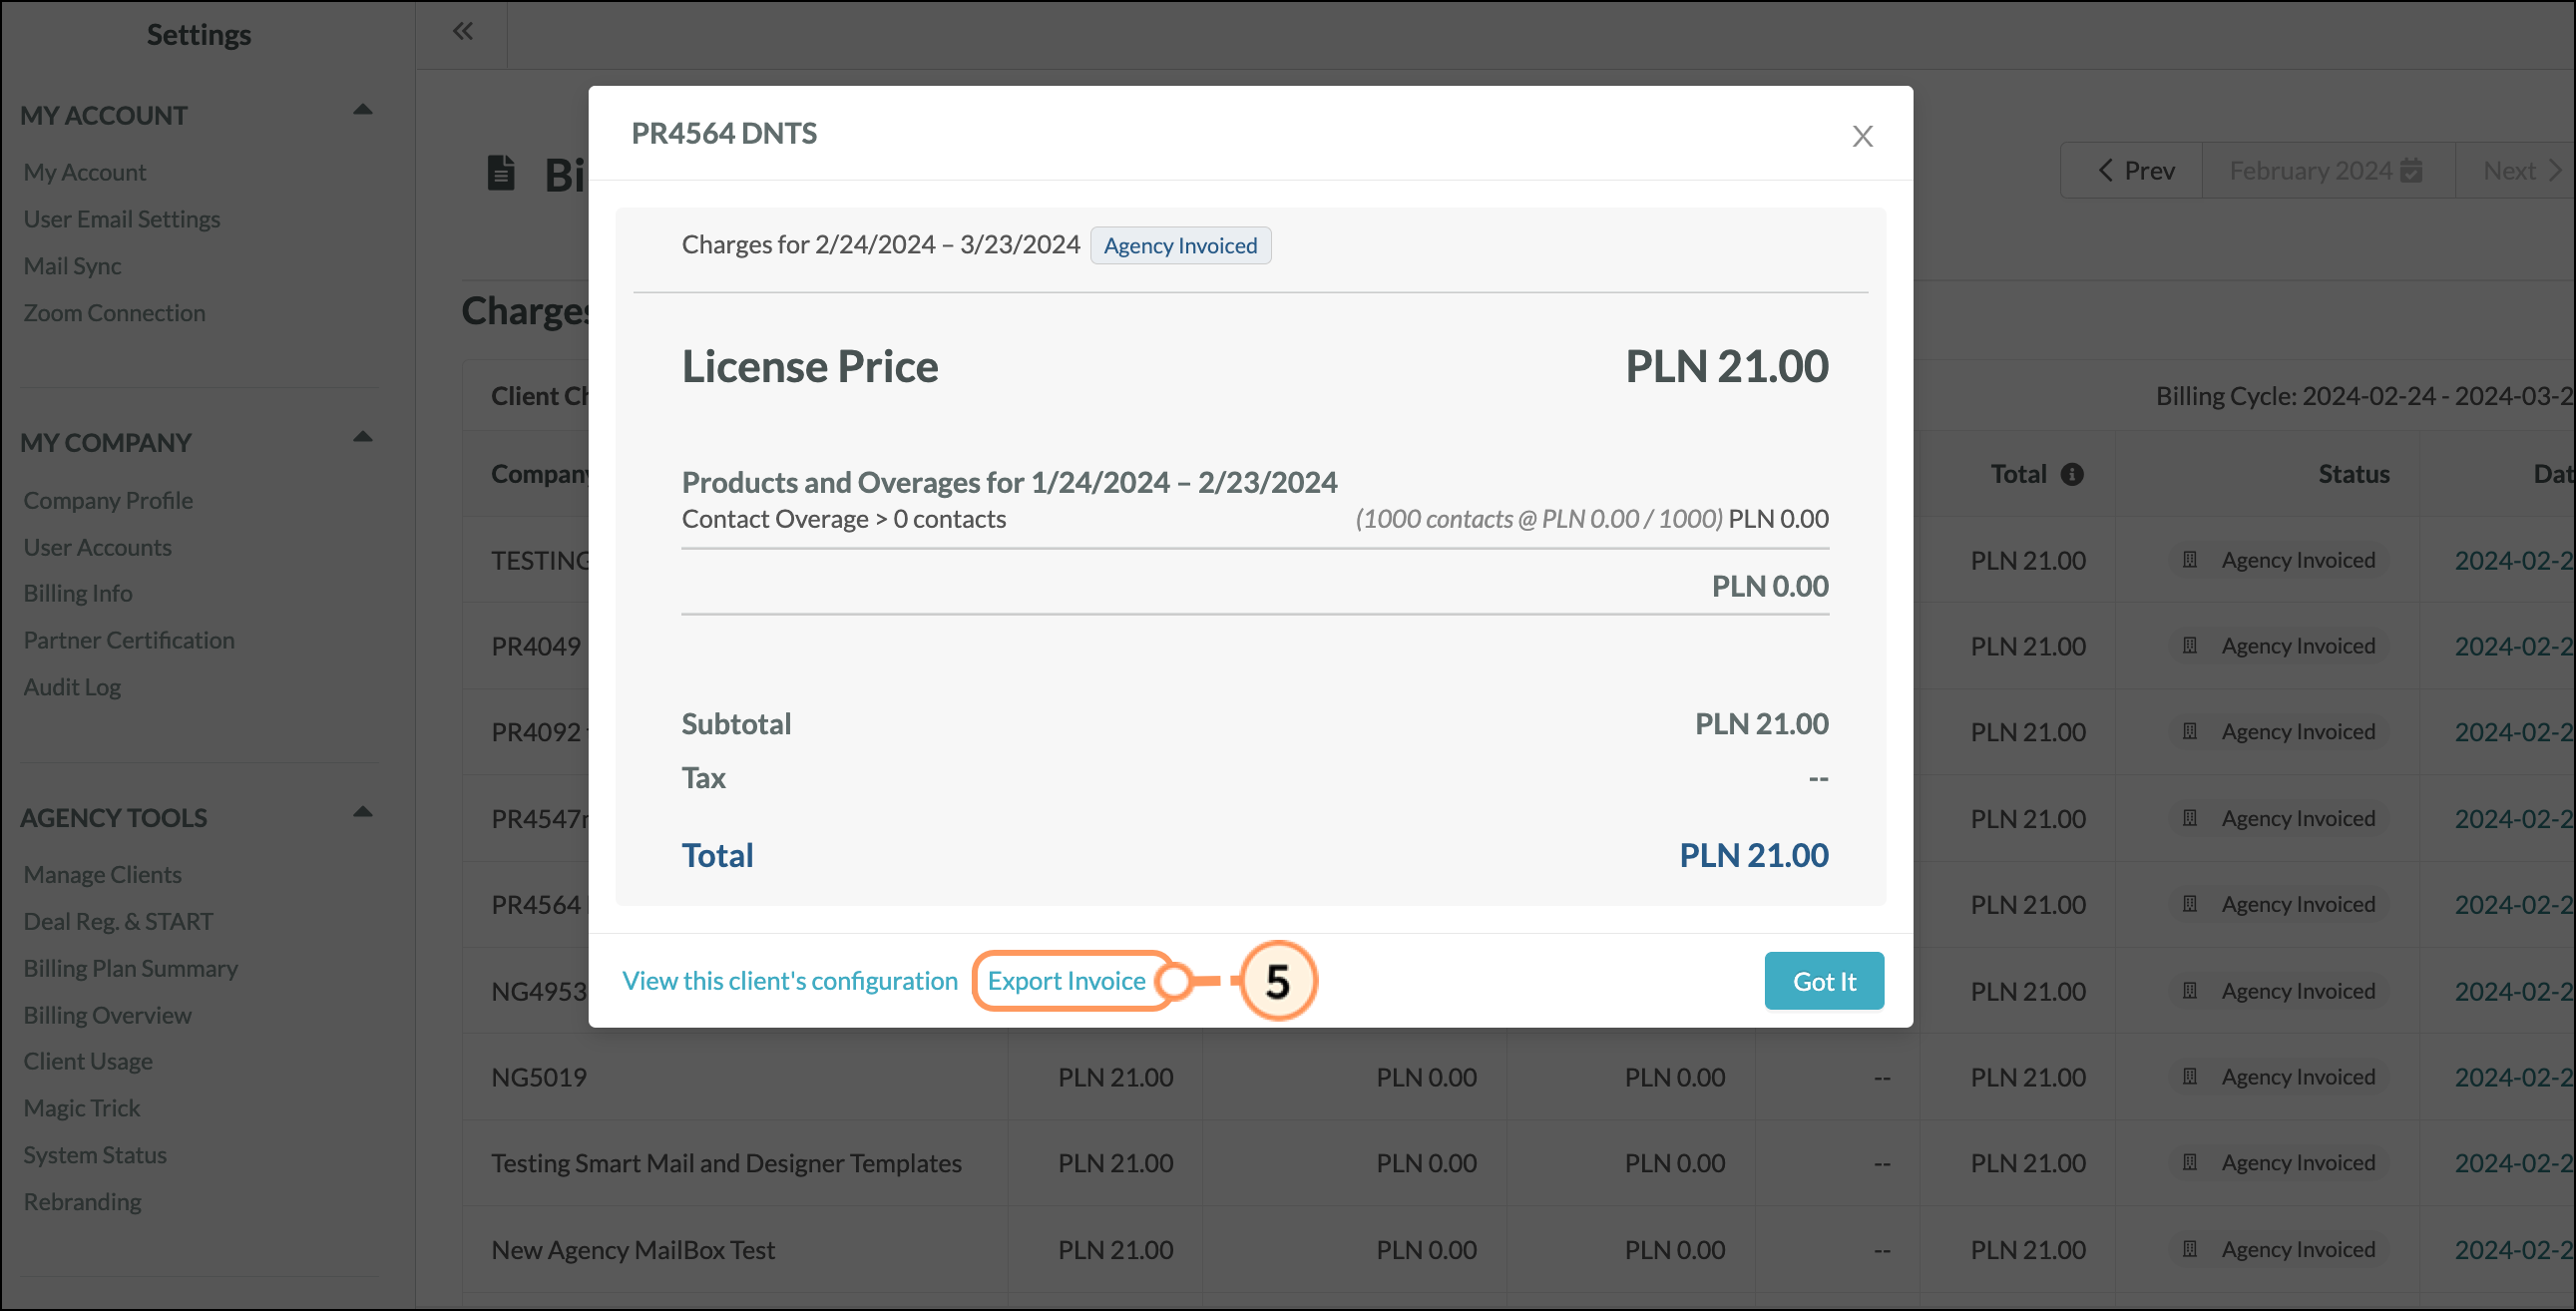Click the receipt icon on the PR4049 row
Screen dimensions: 2576x1311
pos(2190,646)
